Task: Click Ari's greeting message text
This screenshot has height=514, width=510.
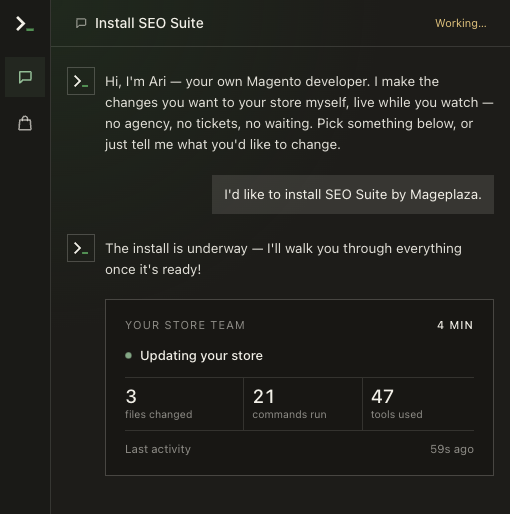Action: point(299,113)
